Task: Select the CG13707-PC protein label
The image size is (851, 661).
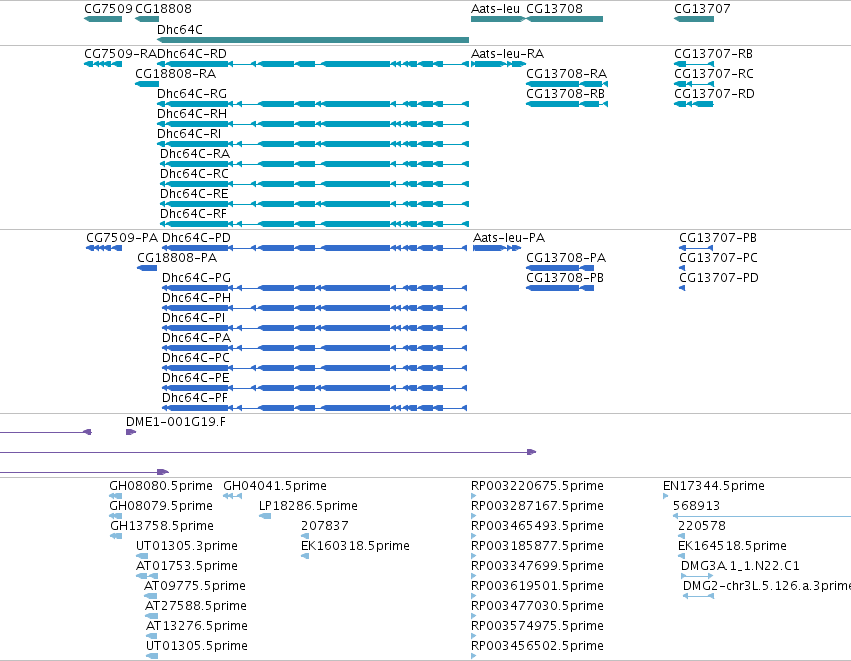Action: (719, 258)
